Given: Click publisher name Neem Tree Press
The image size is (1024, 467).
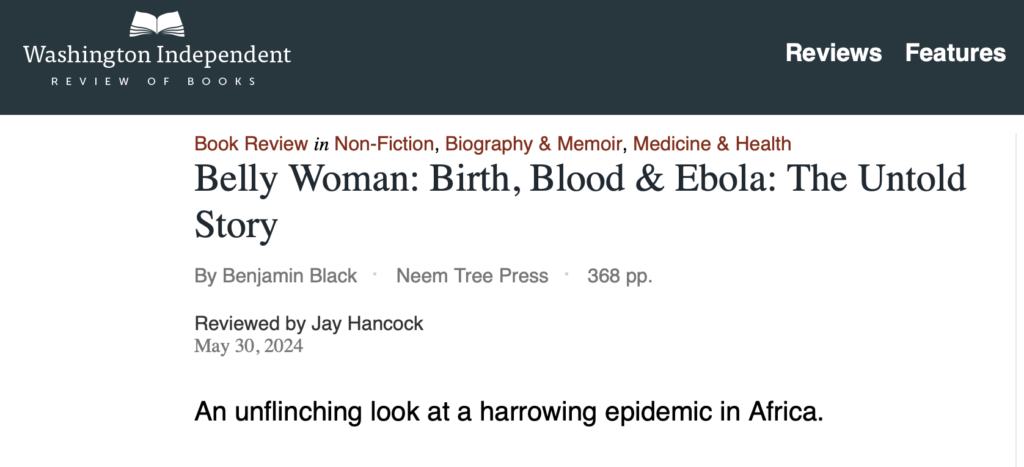Looking at the screenshot, I should (x=472, y=276).
